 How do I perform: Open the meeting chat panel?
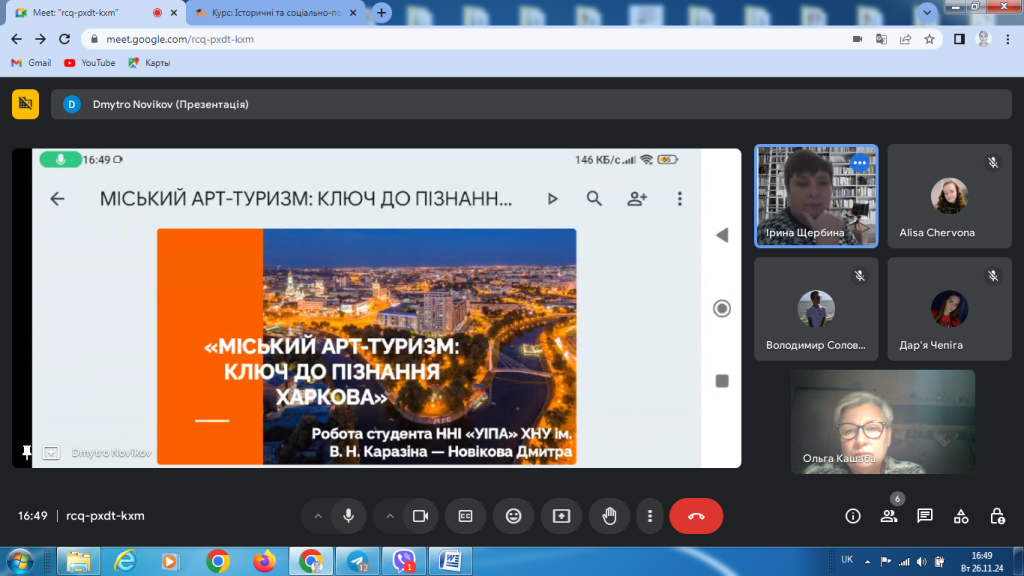[x=925, y=516]
